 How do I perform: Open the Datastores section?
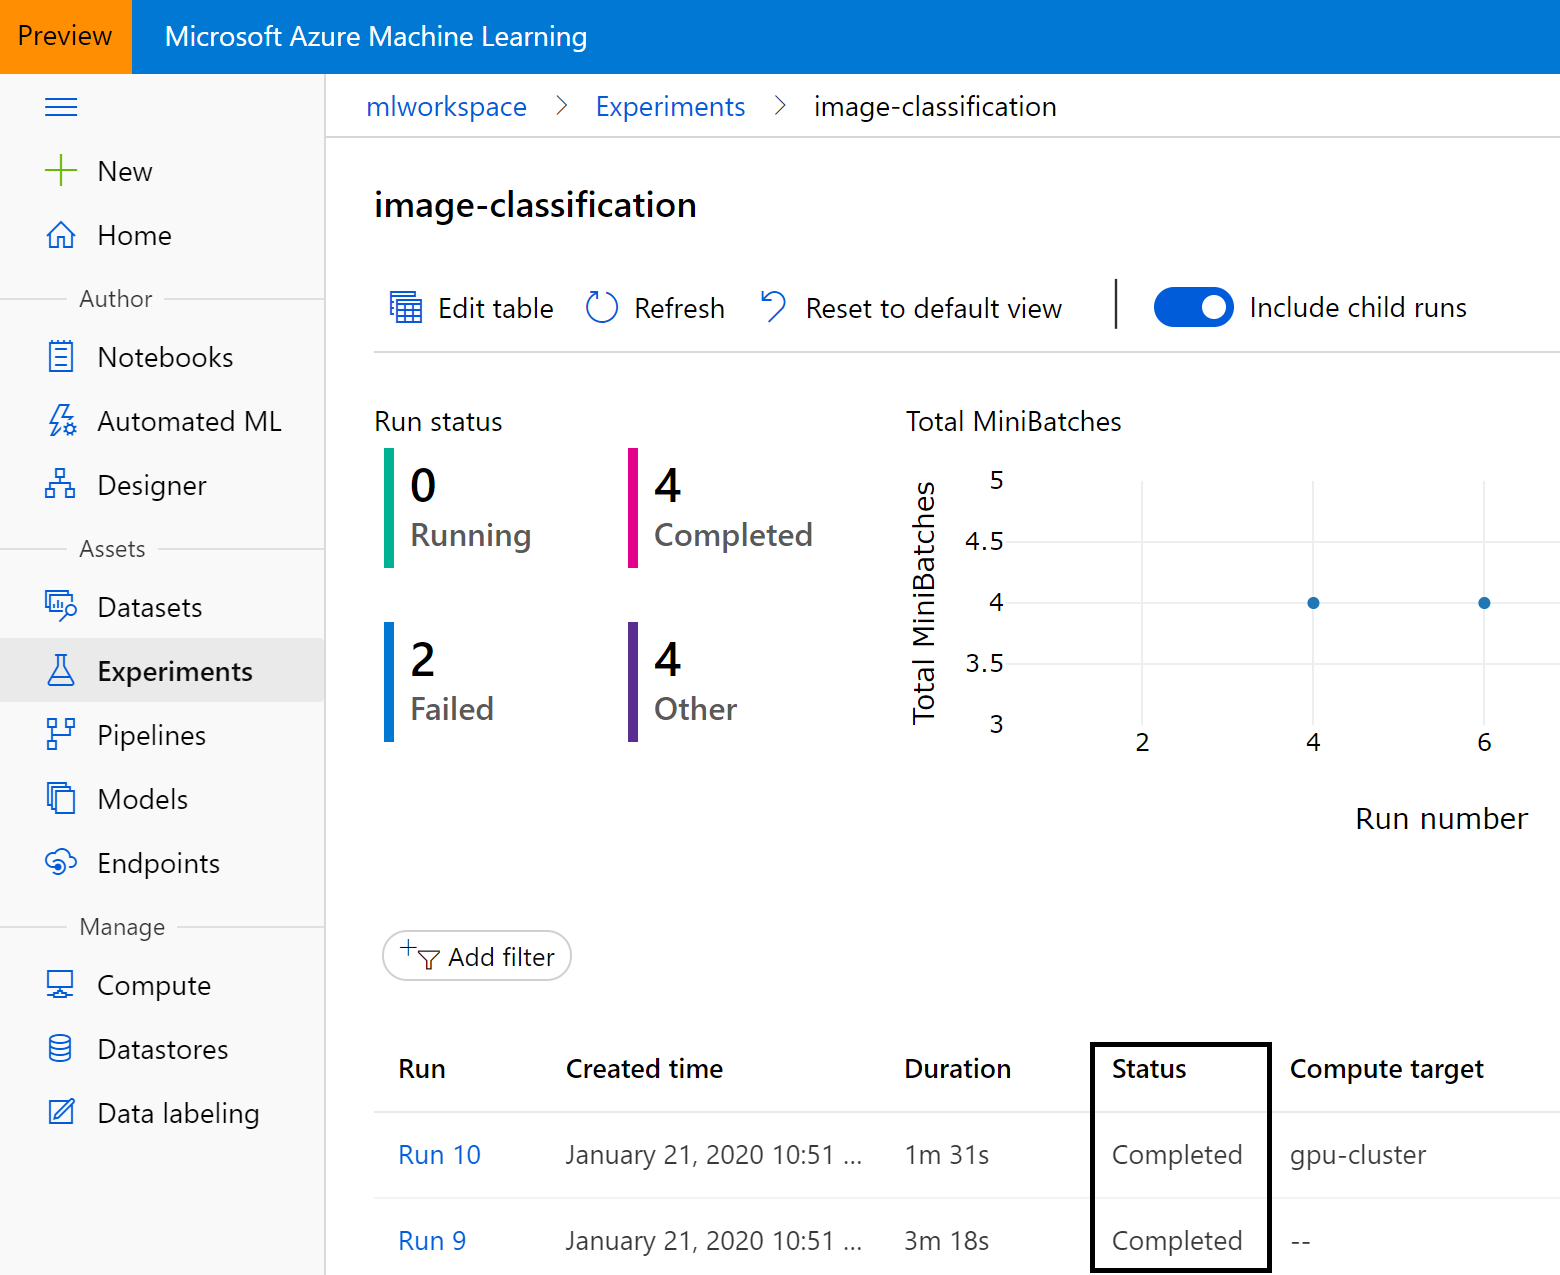coord(162,1049)
